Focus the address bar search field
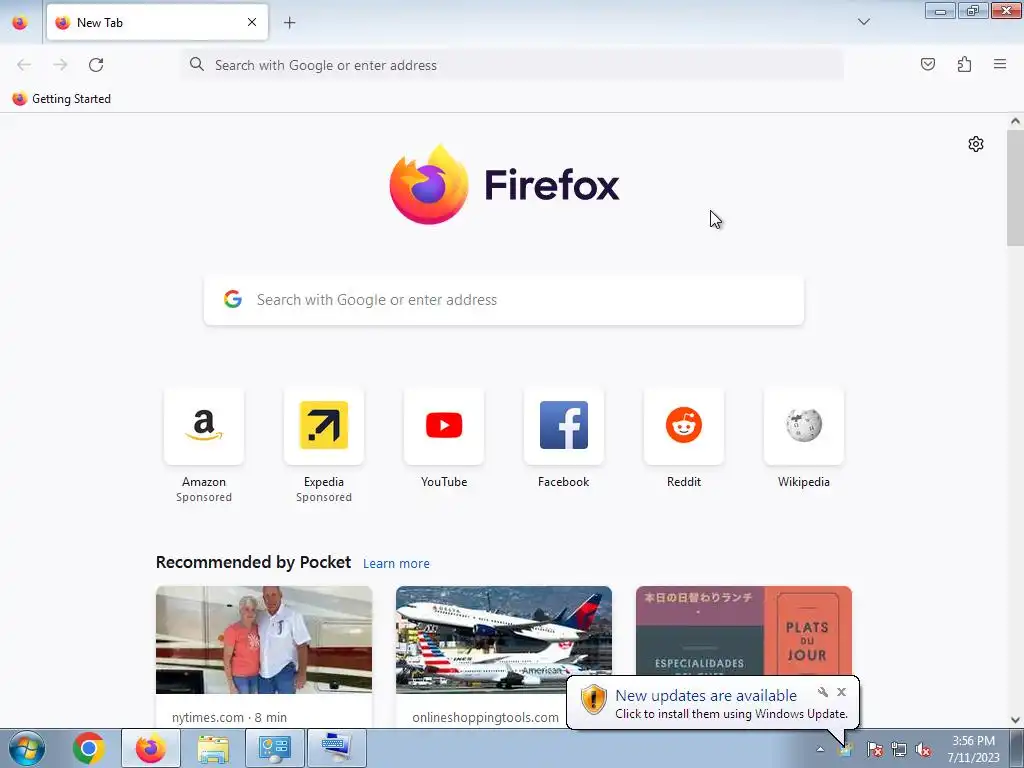 point(513,65)
